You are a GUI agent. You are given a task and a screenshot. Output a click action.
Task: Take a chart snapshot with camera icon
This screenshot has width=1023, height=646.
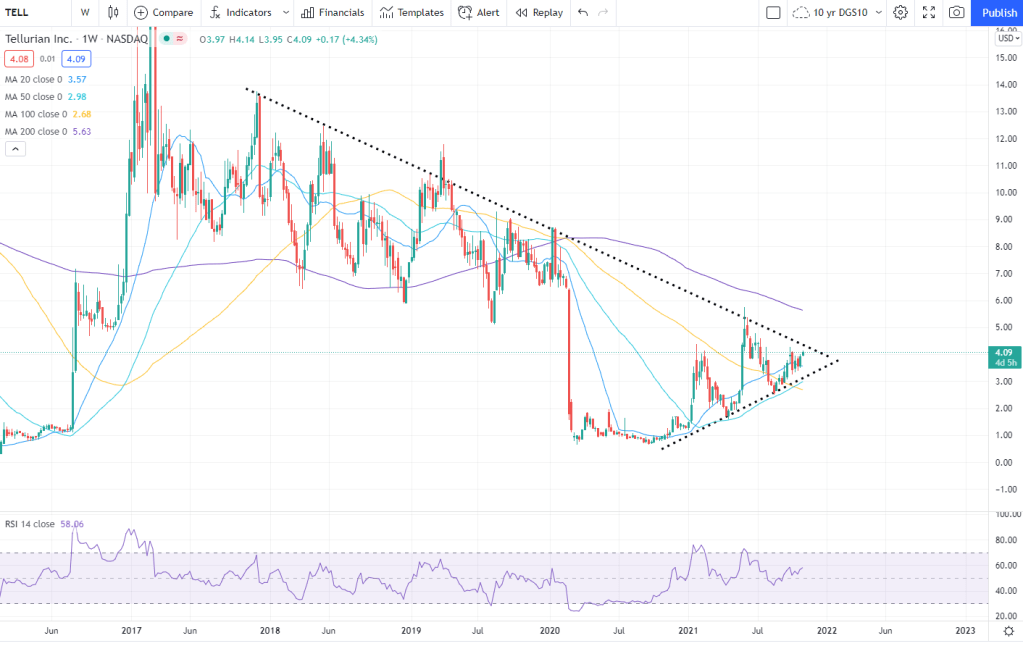coord(956,13)
